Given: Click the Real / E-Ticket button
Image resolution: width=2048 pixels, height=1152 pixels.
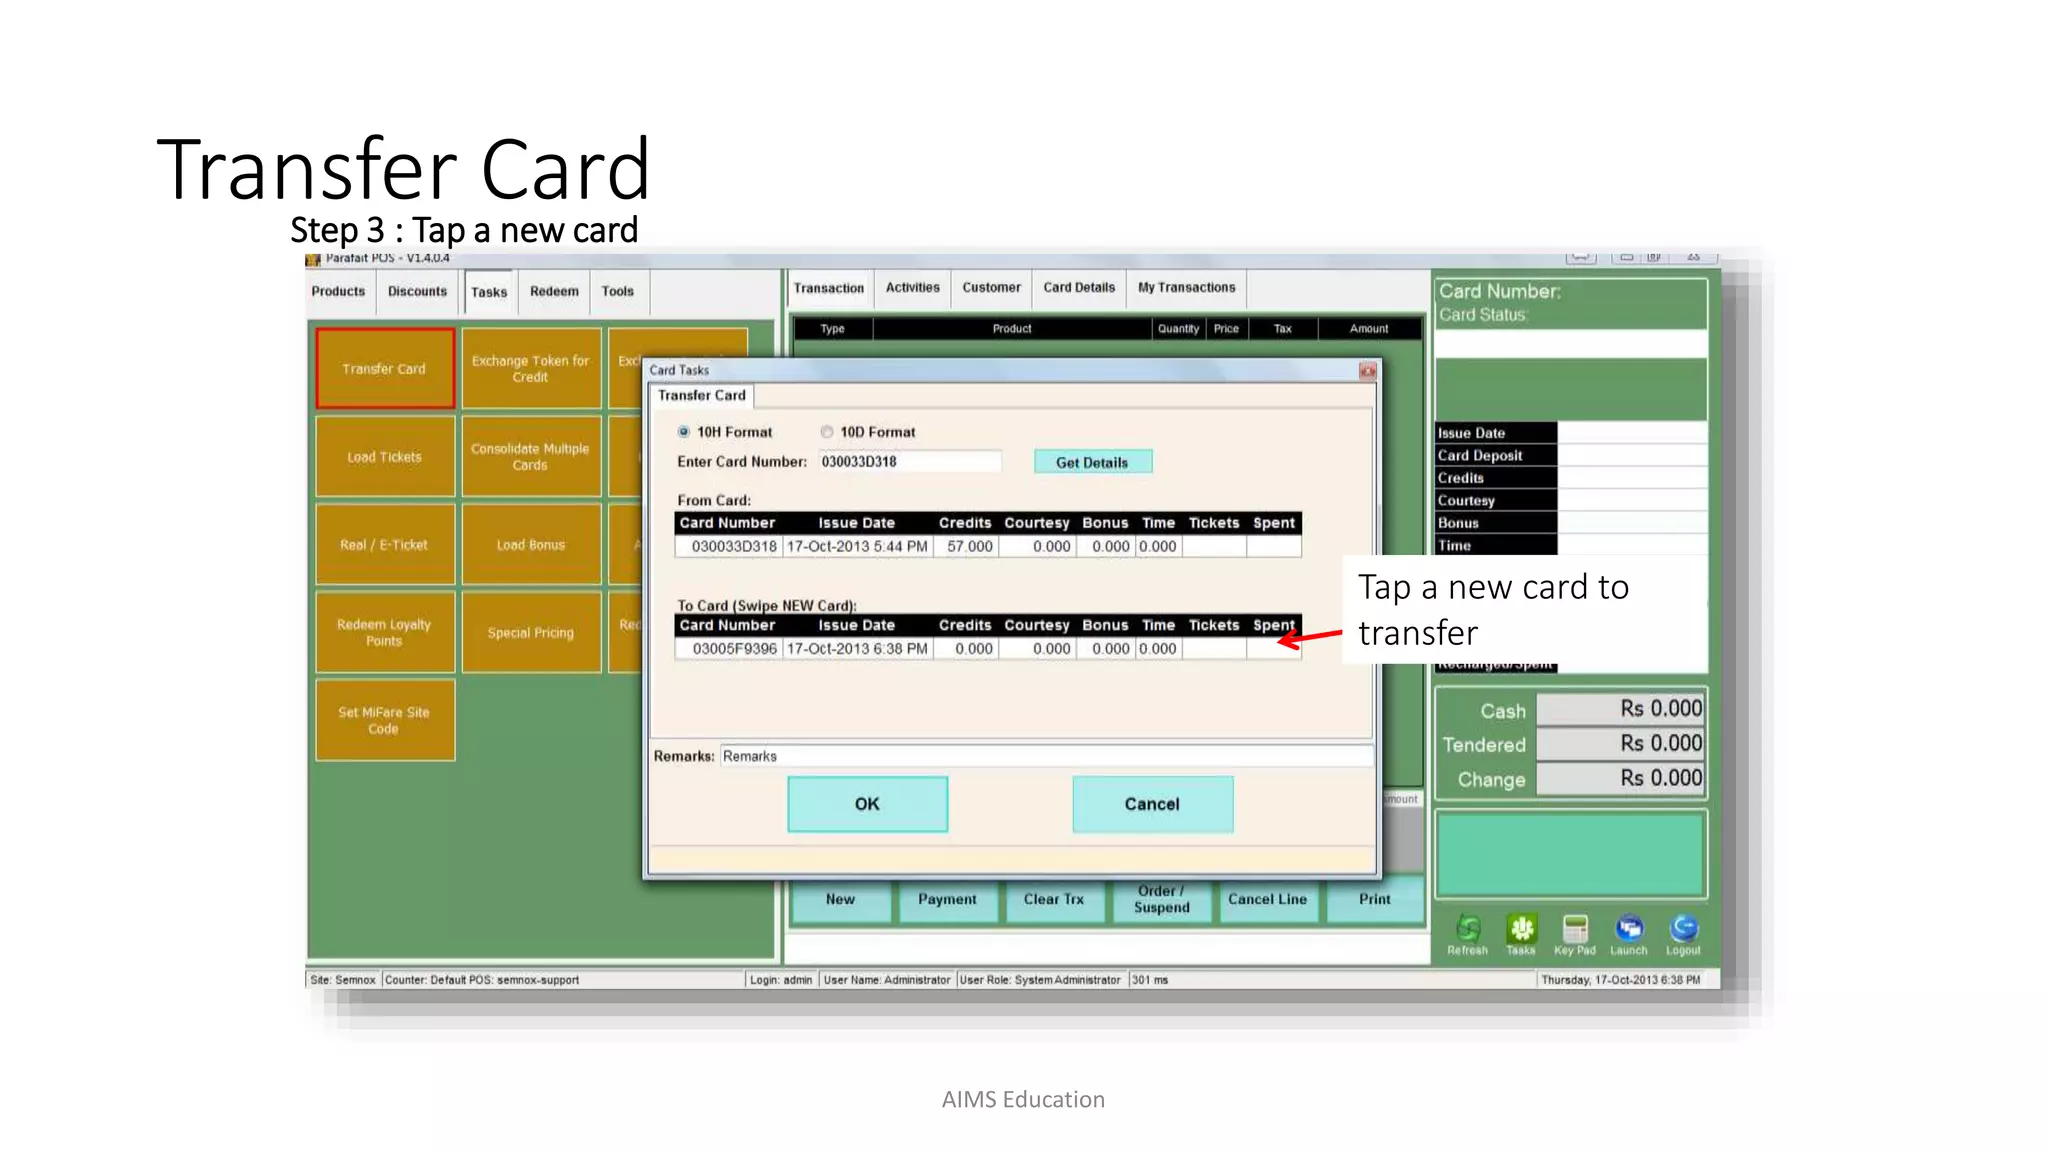Looking at the screenshot, I should click(x=385, y=545).
